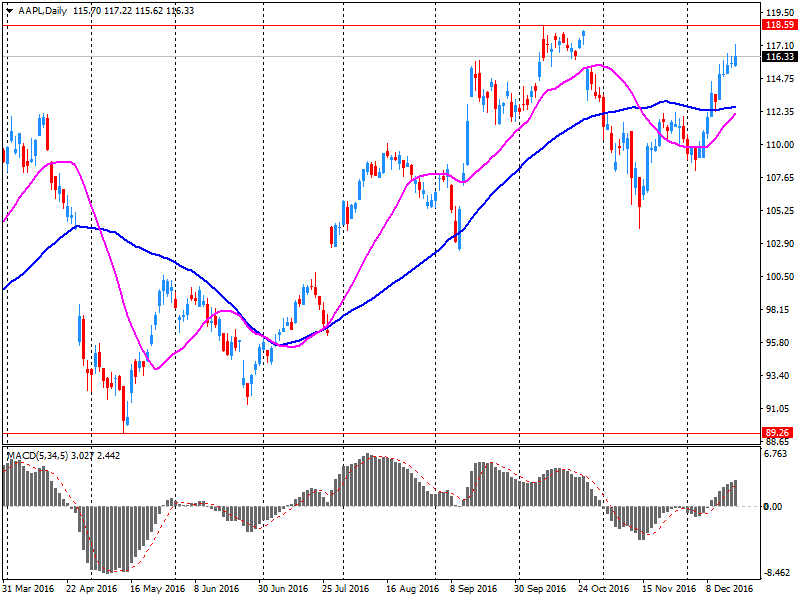800x600 pixels.
Task: Click the current price label 116.33
Action: [x=780, y=57]
